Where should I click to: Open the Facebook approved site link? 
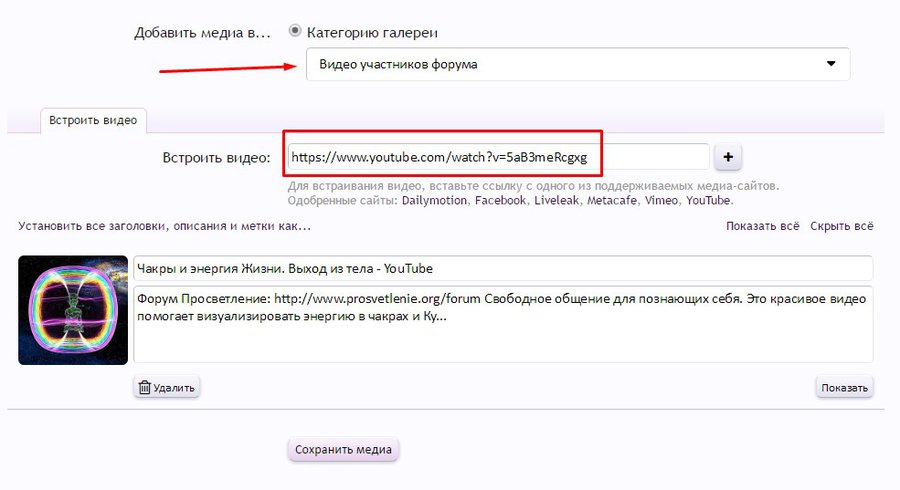(501, 201)
